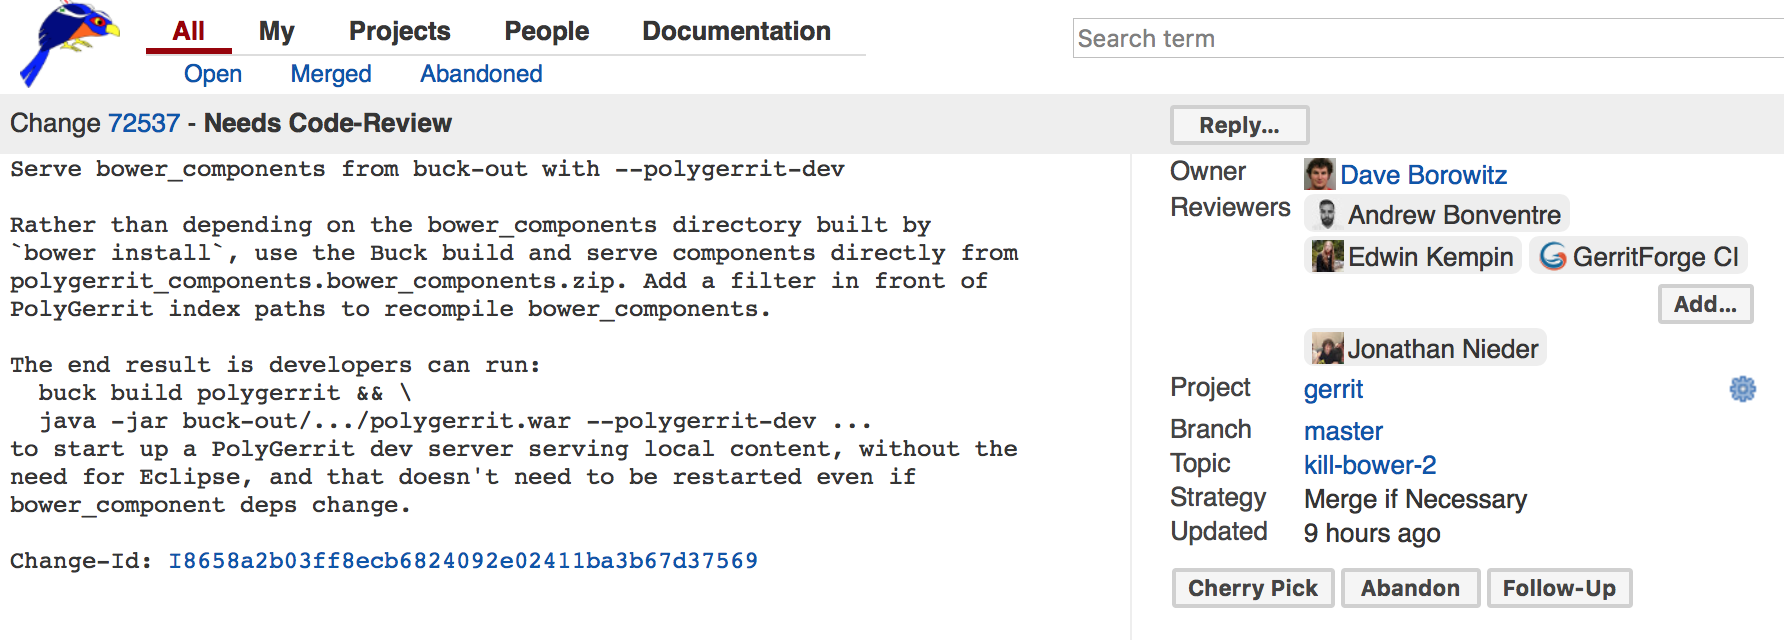Show Open changes list
The width and height of the screenshot is (1784, 640).
212,74
